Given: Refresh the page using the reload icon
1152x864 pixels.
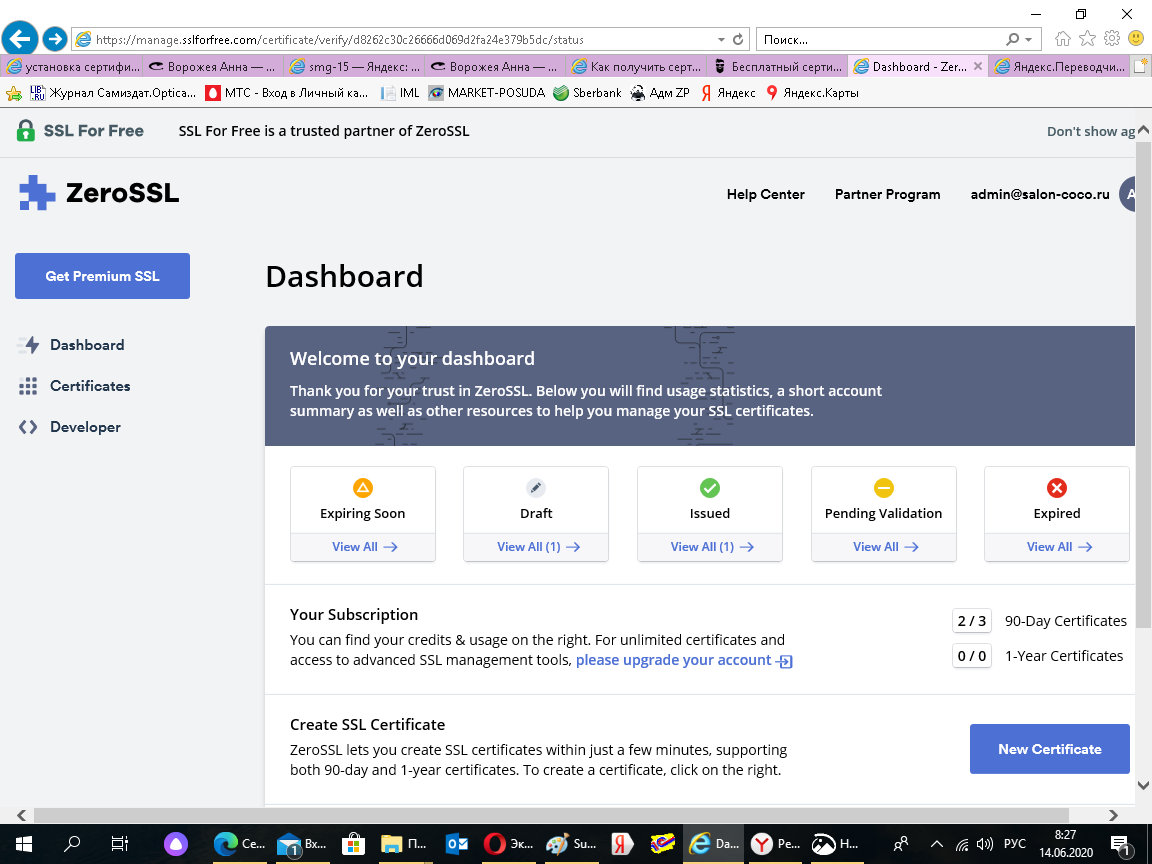Looking at the screenshot, I should (x=738, y=40).
